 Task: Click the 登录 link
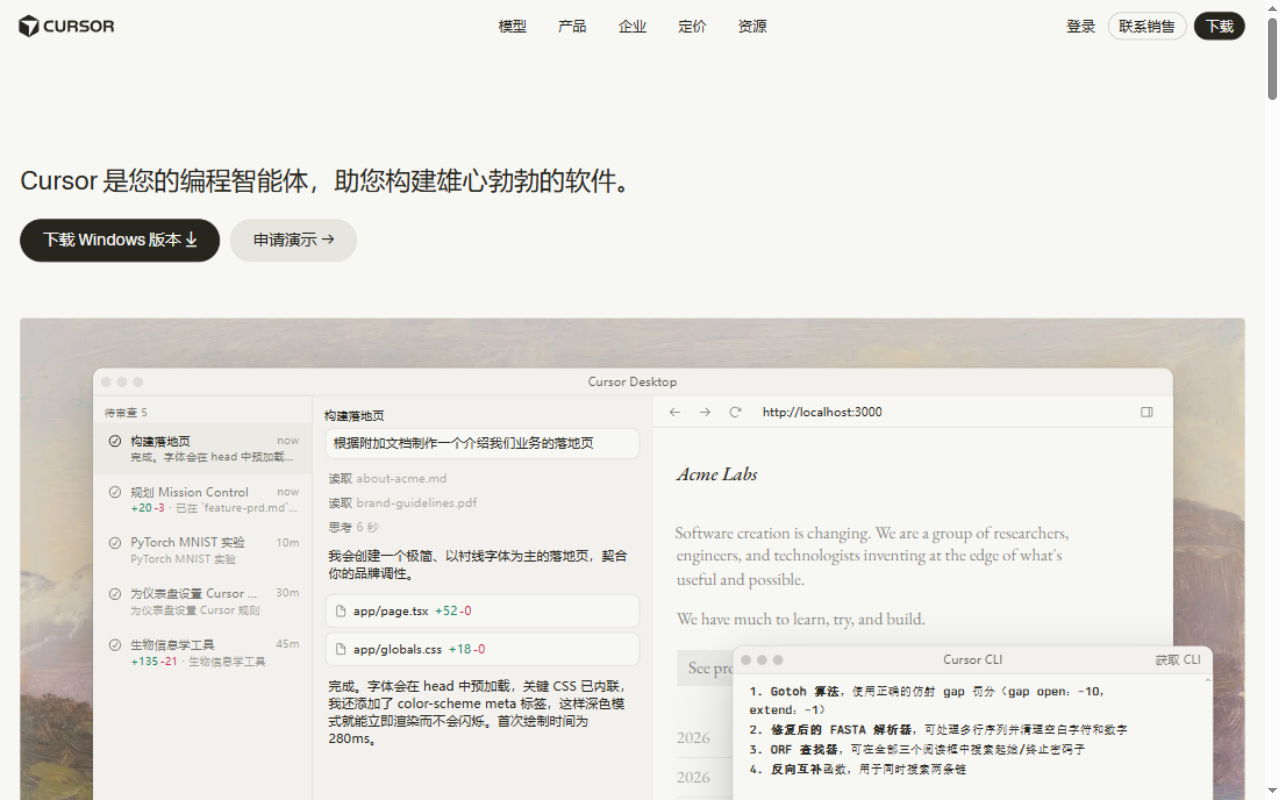pyautogui.click(x=1081, y=27)
